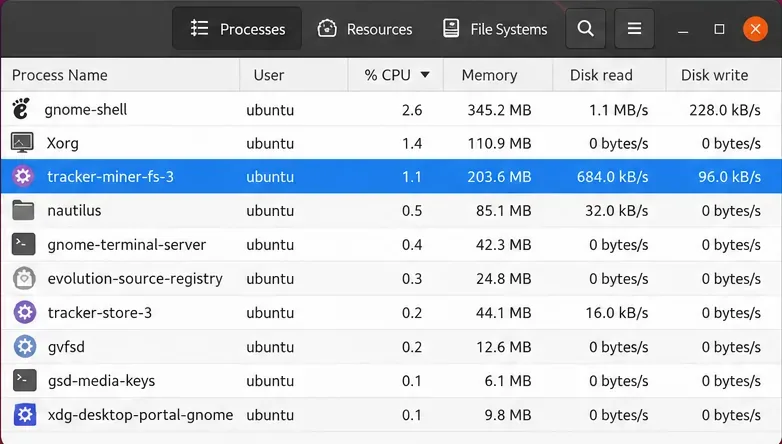Screen dimensions: 782x444
Task: Click the gvfsd gear icon
Action: click(x=24, y=346)
